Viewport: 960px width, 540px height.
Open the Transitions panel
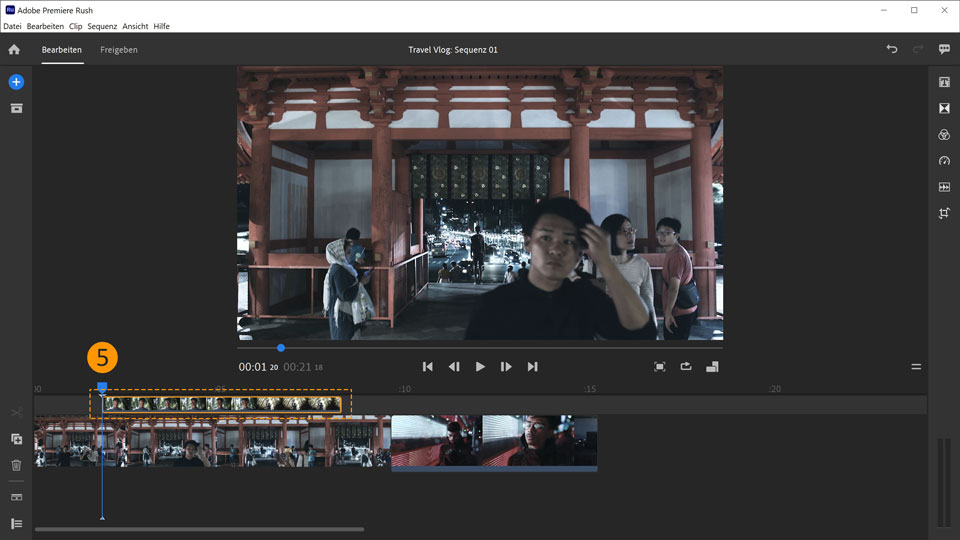click(944, 108)
